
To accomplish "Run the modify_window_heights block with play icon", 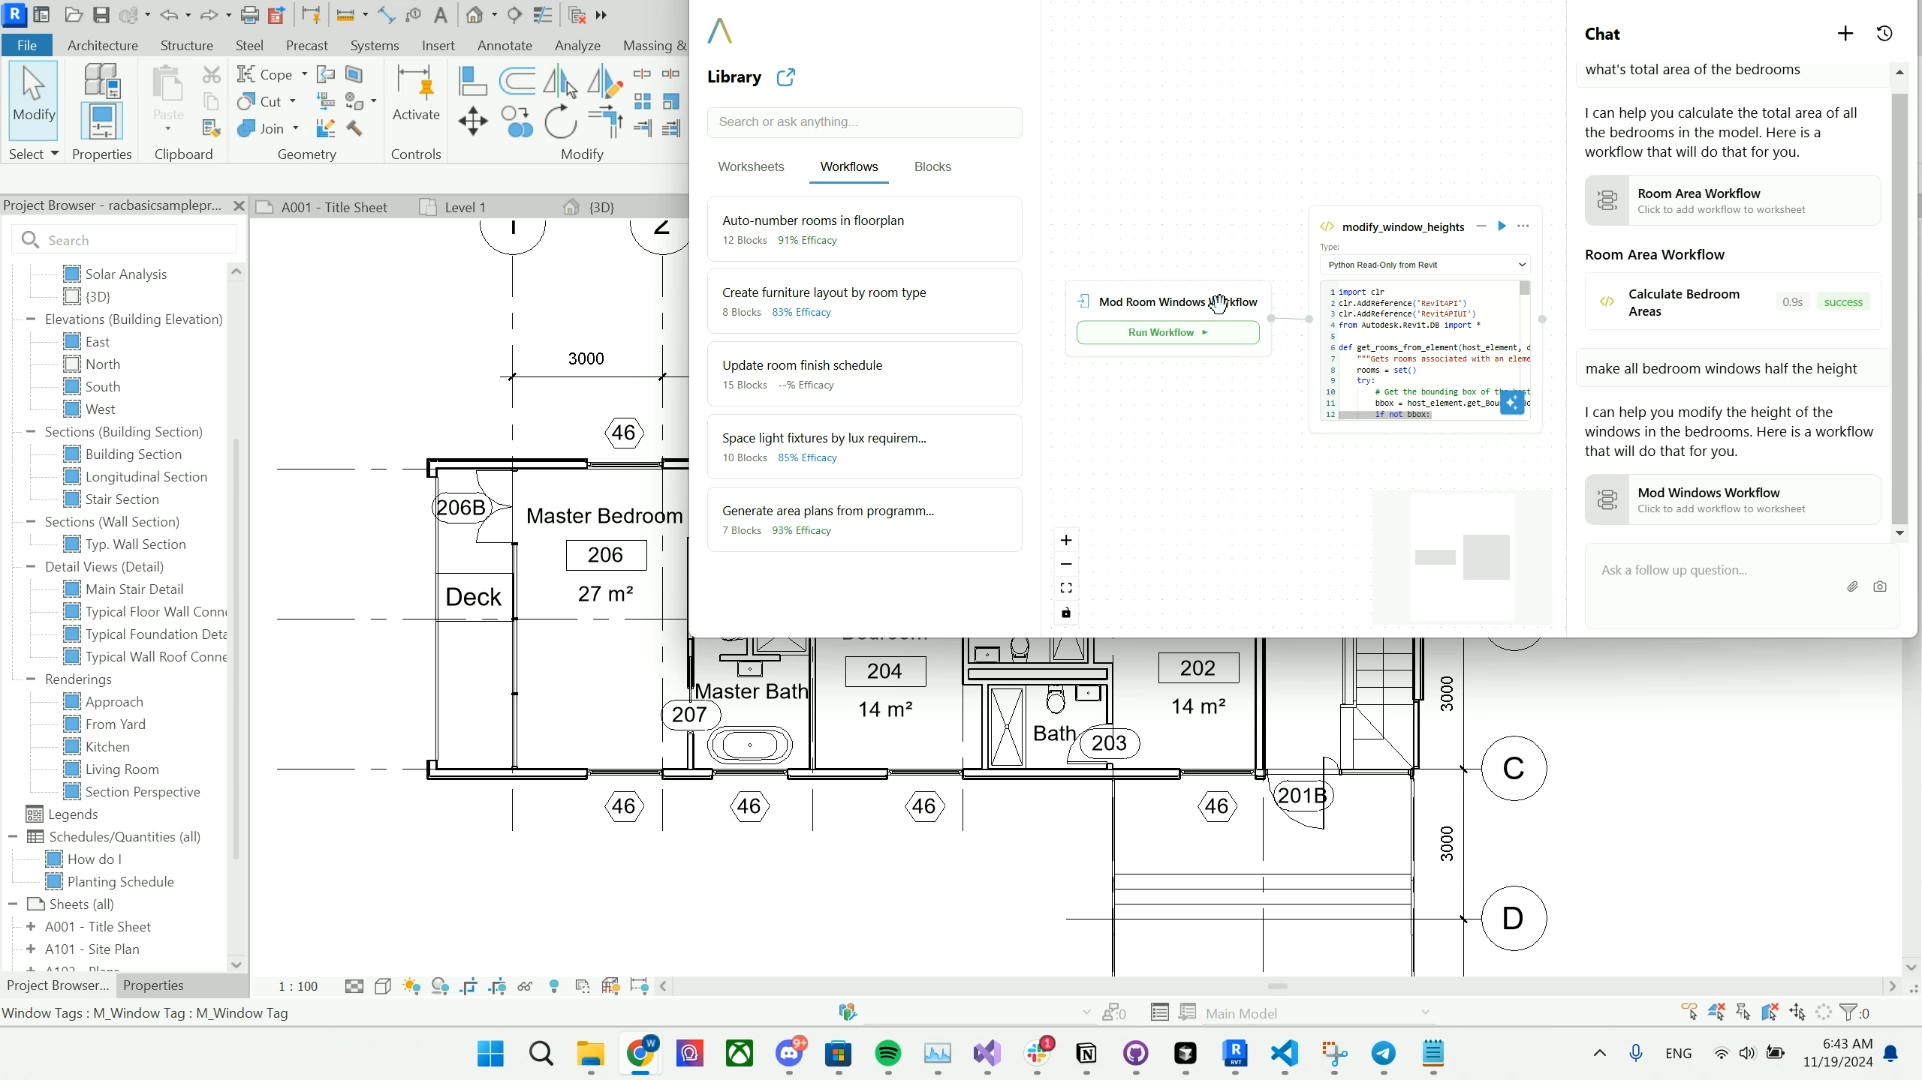I will [x=1501, y=226].
